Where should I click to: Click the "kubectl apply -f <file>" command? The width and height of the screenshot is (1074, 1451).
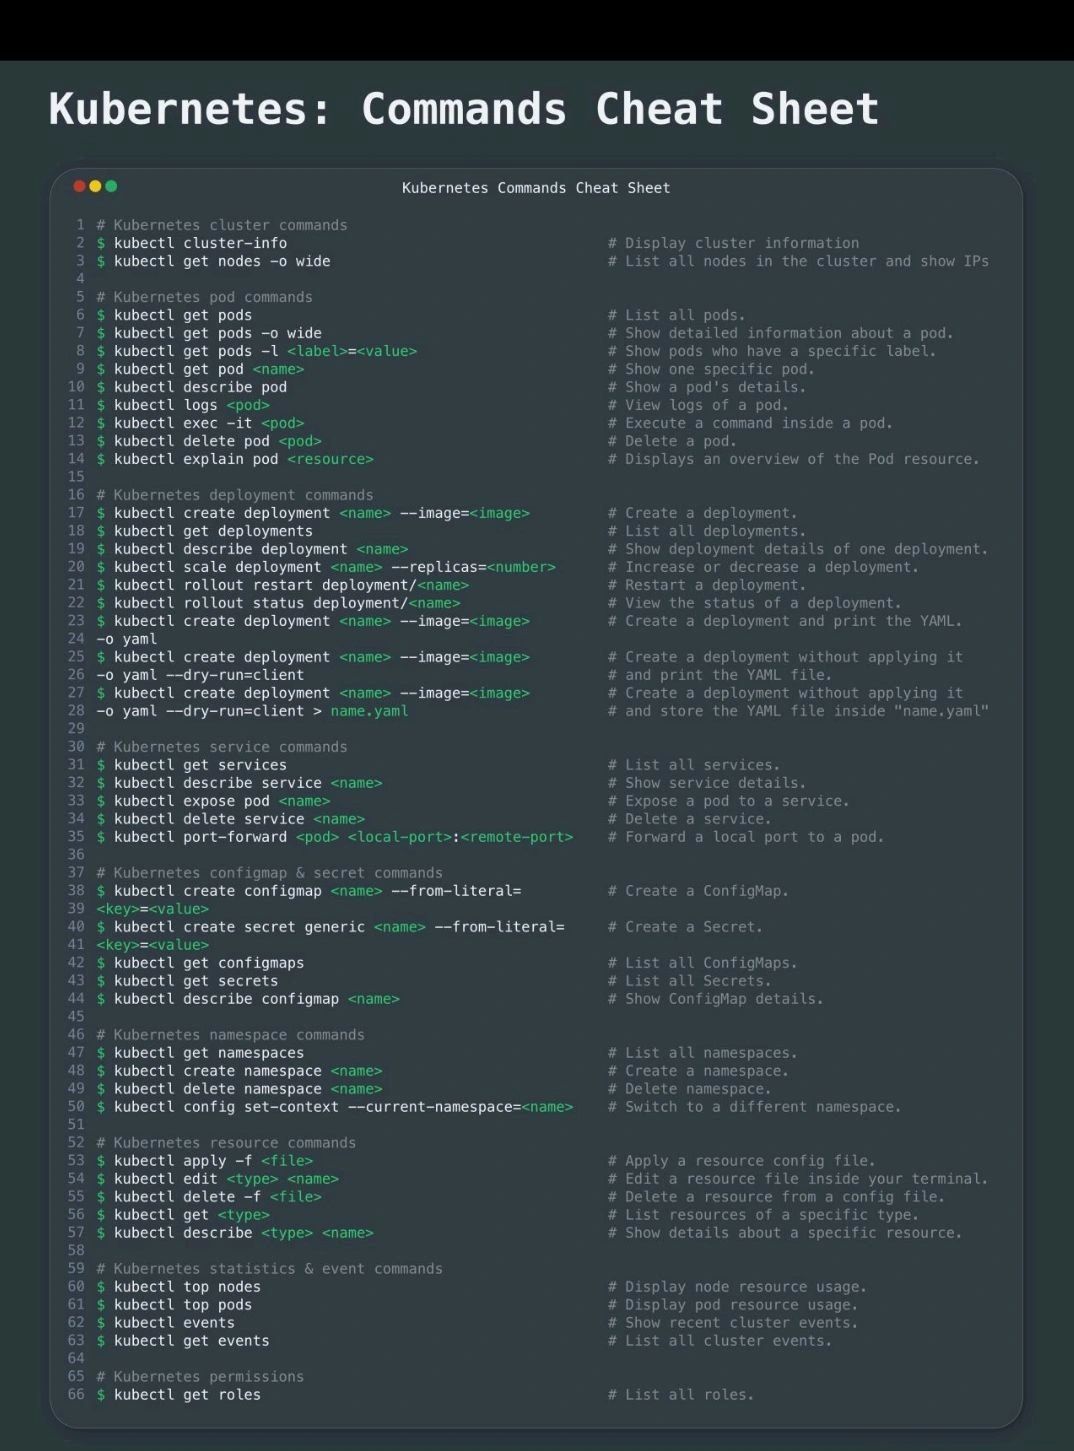(x=213, y=1161)
